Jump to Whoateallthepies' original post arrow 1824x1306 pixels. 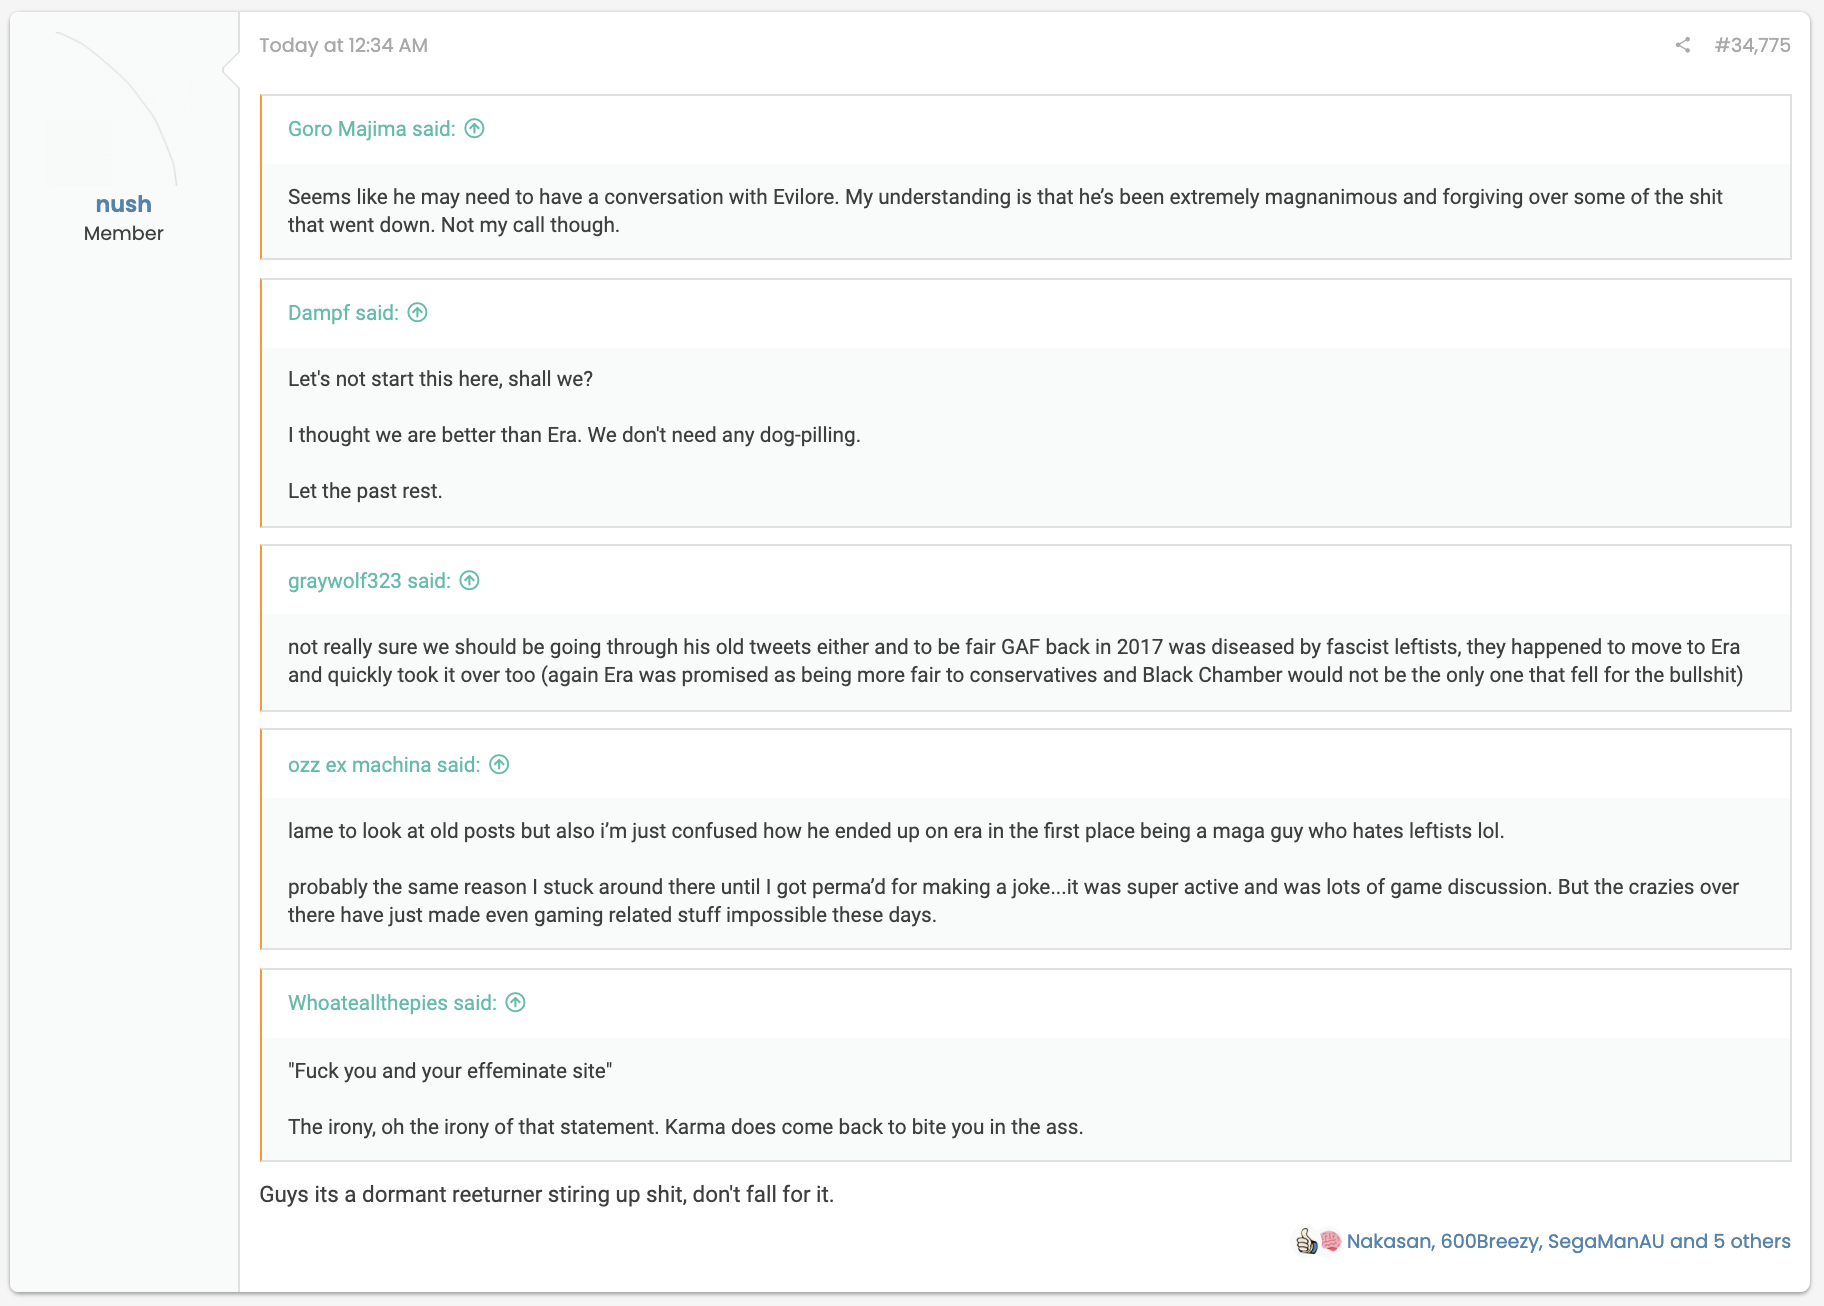coord(516,1002)
